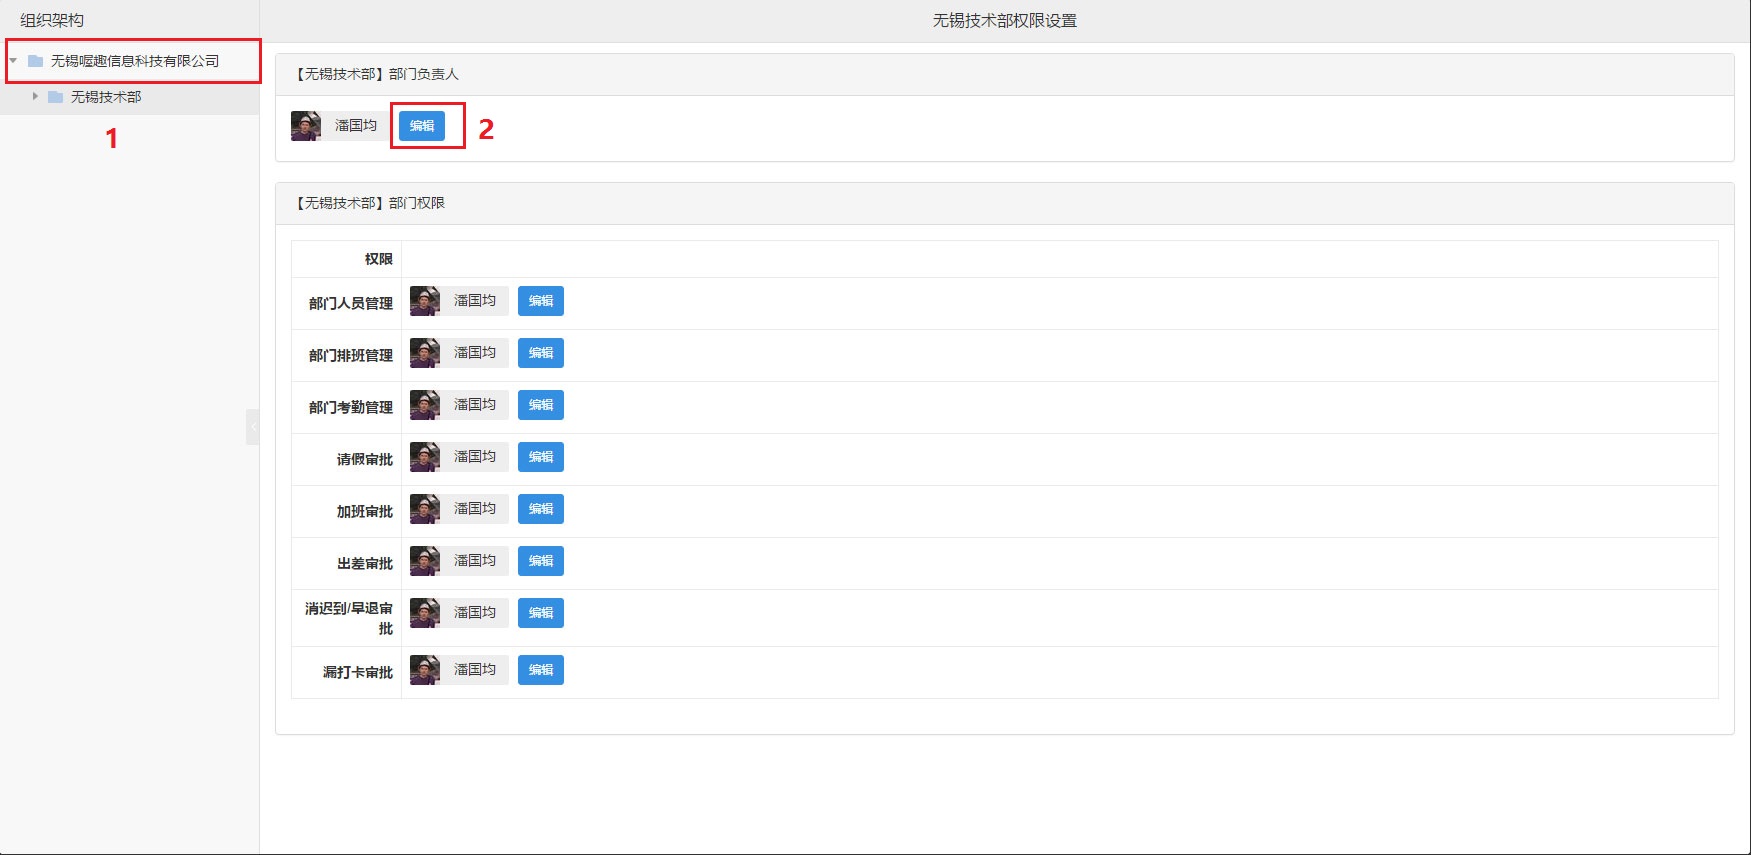
Task: Edit 请假审批 permission
Action: 540,457
